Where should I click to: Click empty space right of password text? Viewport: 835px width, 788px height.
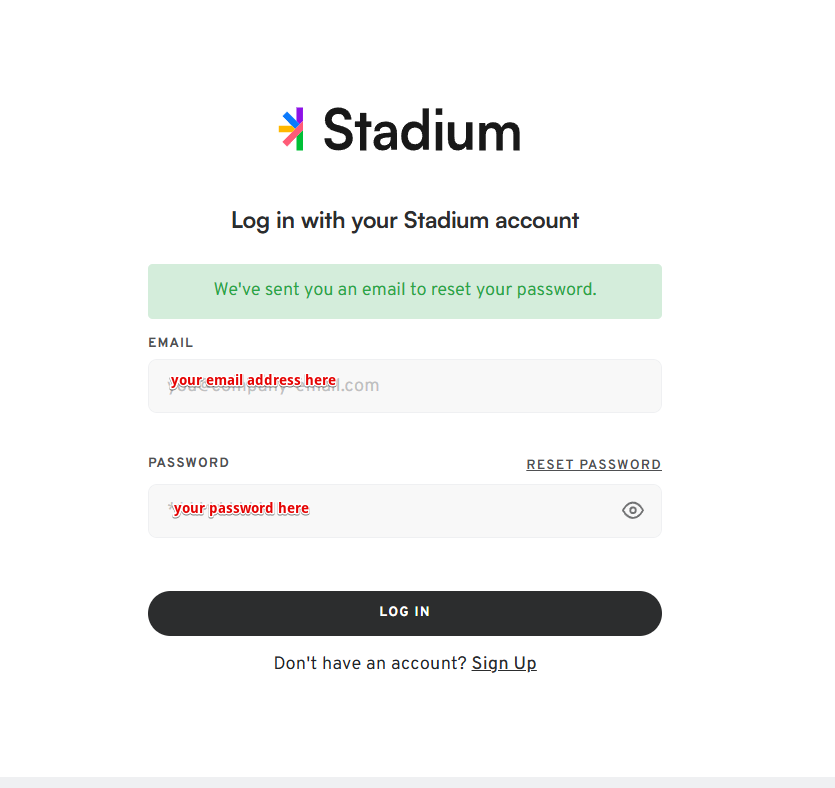(x=463, y=511)
